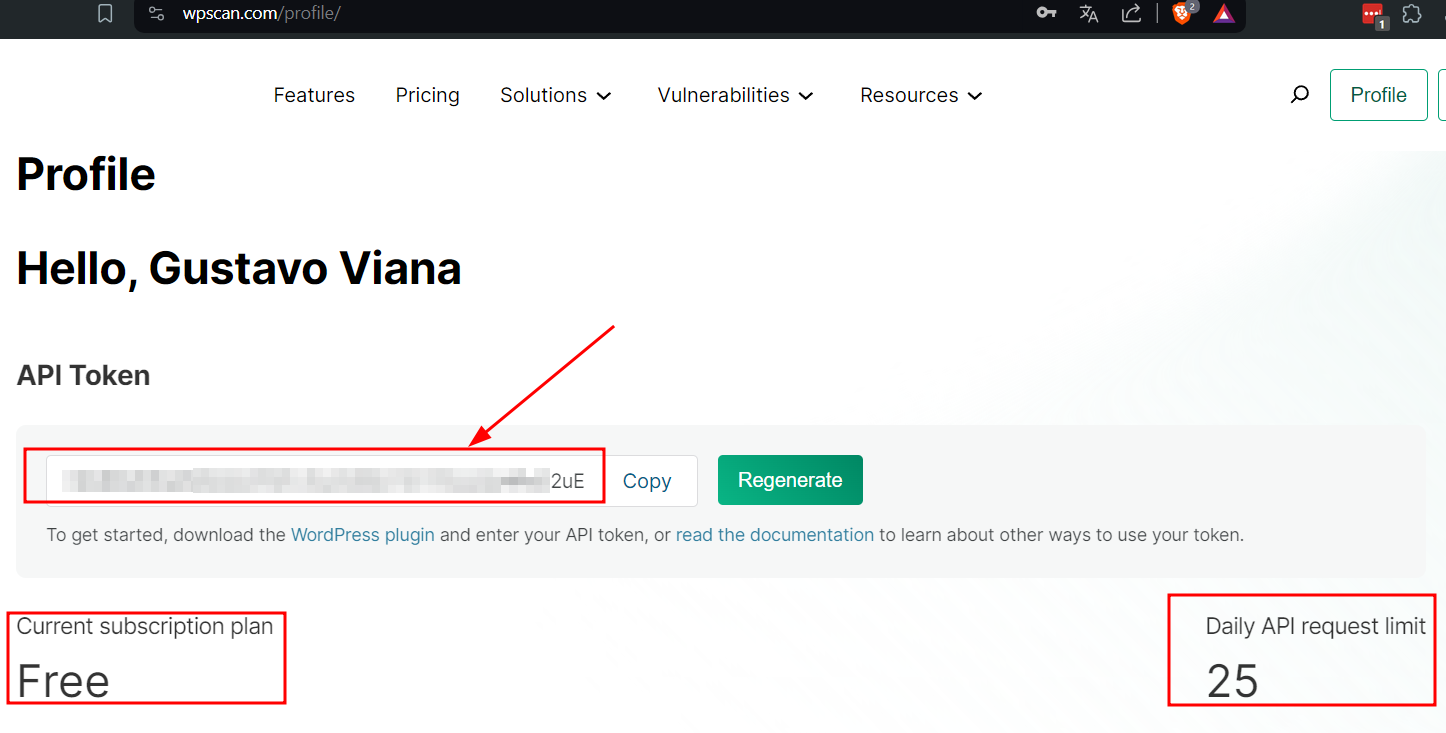Expand the Resources dropdown menu
This screenshot has height=733, width=1446.
(x=922, y=95)
